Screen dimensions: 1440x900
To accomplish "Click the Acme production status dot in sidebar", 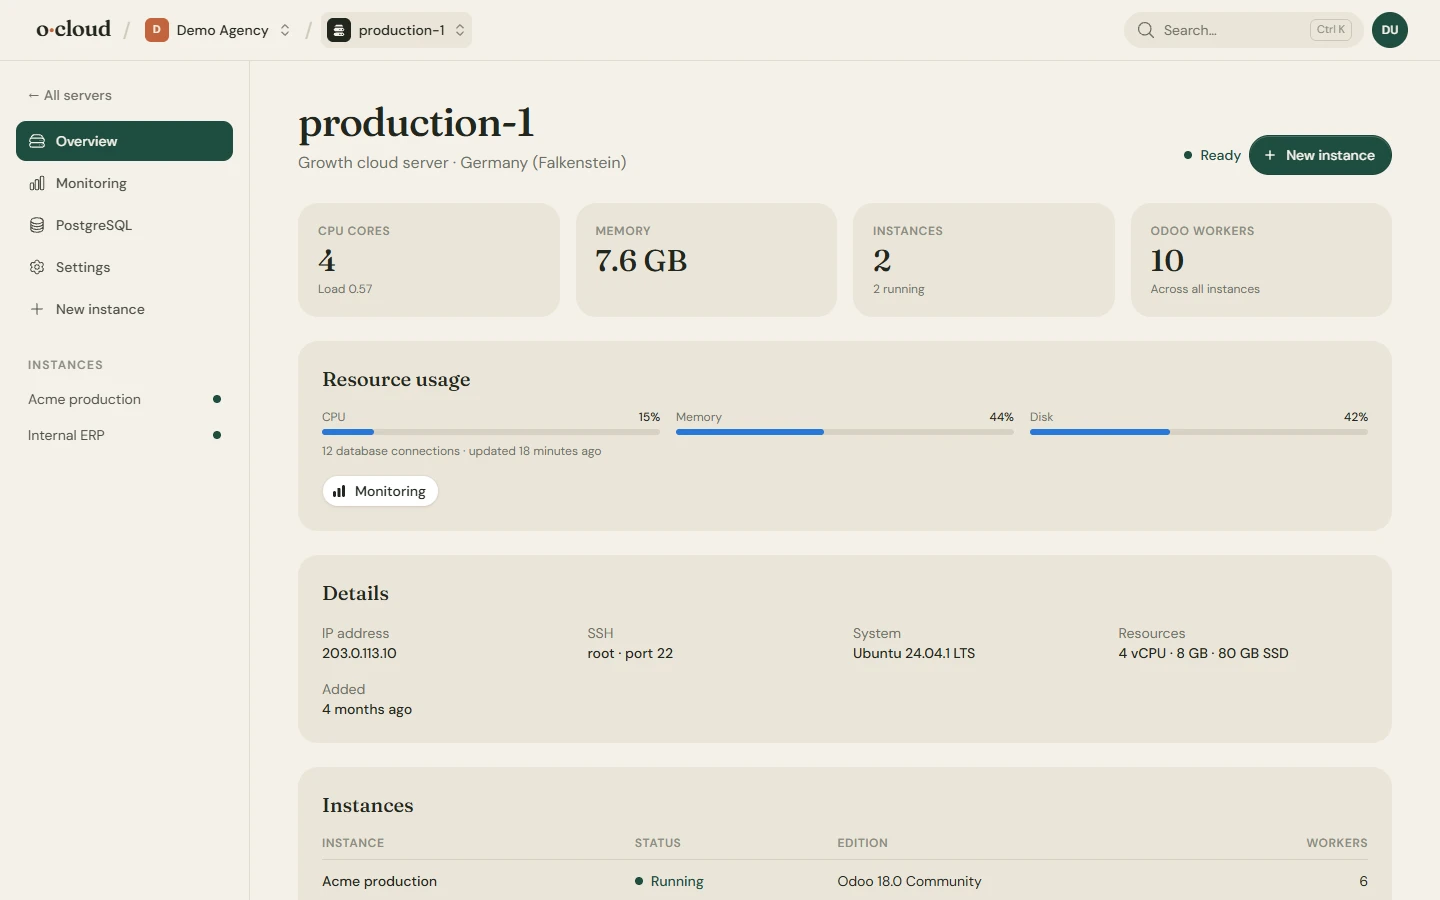I will (217, 399).
